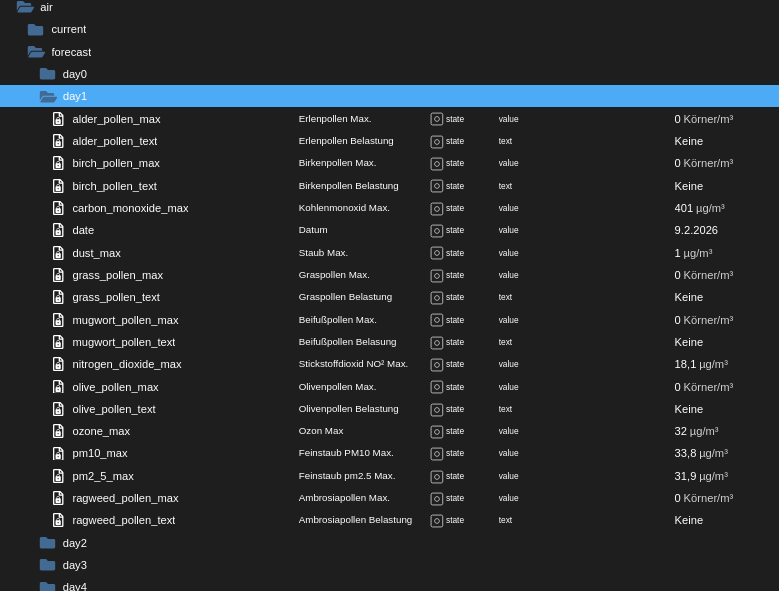Click the Feinstaub PM10 Max. name
The height and width of the screenshot is (591, 779).
(x=346, y=453)
